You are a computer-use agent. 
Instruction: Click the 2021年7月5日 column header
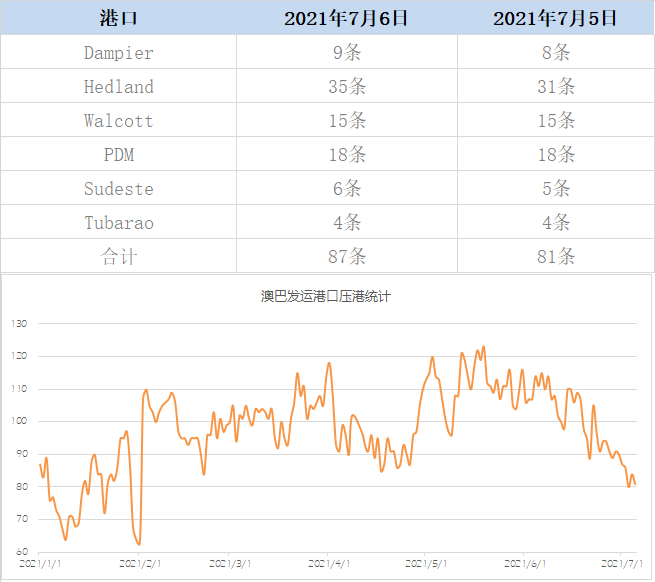pos(555,18)
